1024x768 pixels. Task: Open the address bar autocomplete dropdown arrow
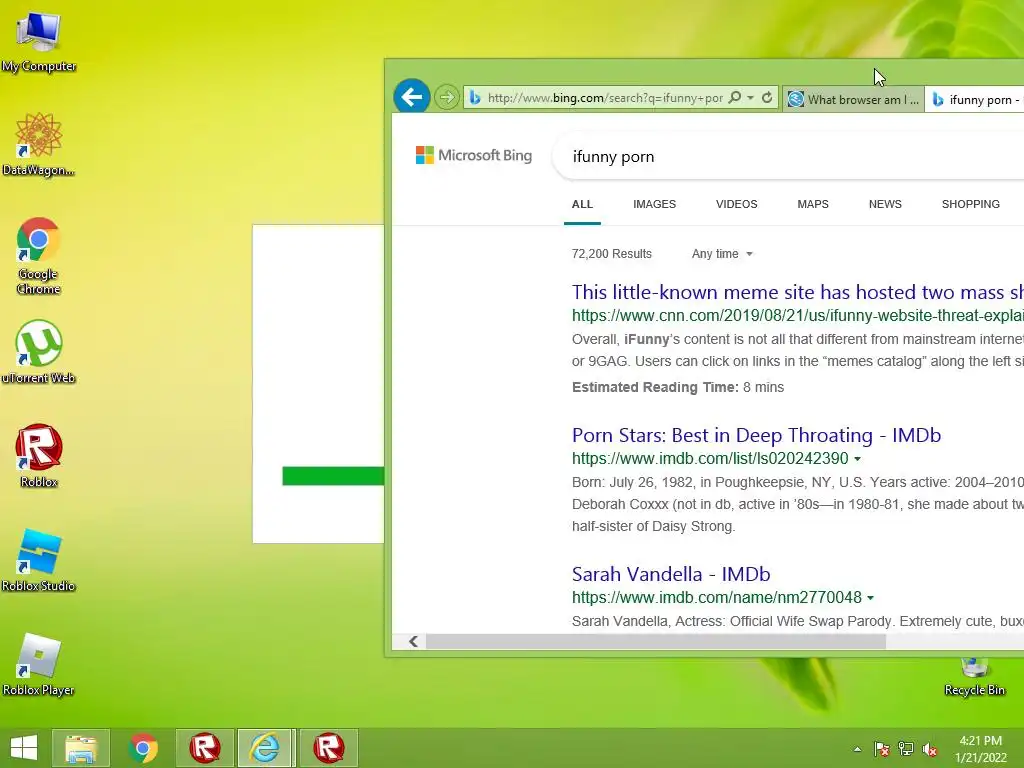pos(750,97)
